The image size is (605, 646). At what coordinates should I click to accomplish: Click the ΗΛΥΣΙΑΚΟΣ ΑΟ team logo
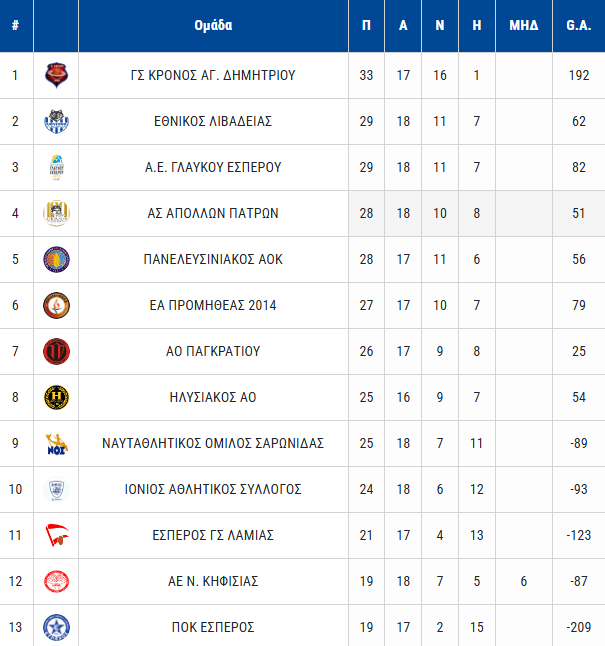click(x=56, y=397)
